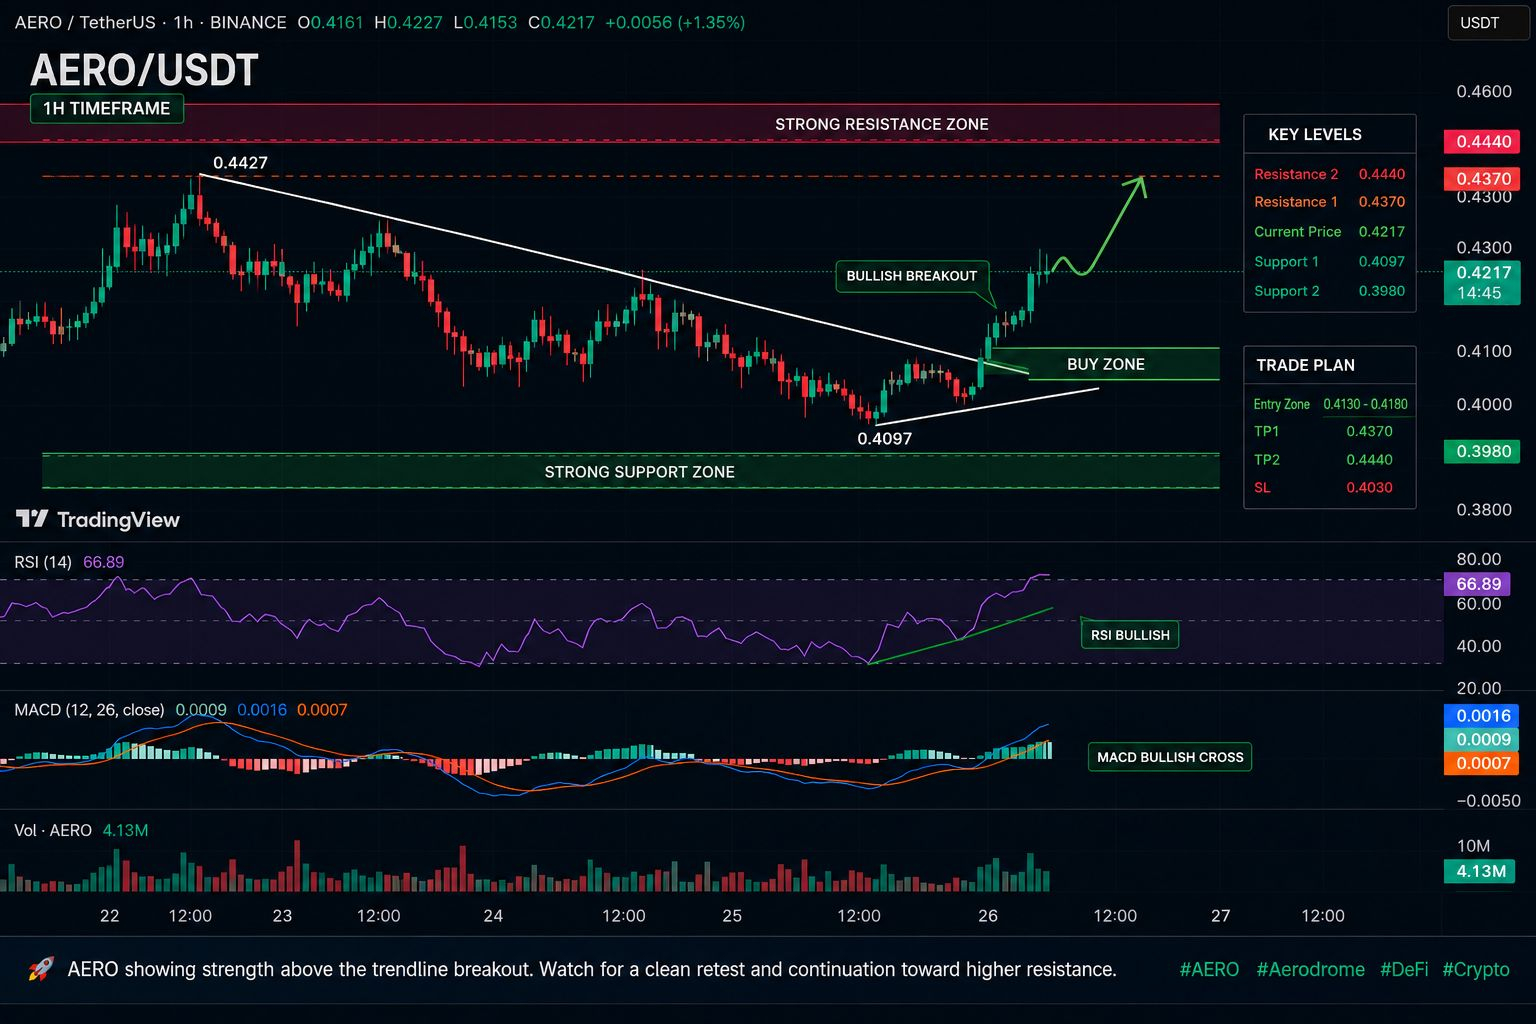This screenshot has height=1024, width=1536.
Task: Click the 0.4427 swing high label
Action: pyautogui.click(x=240, y=163)
